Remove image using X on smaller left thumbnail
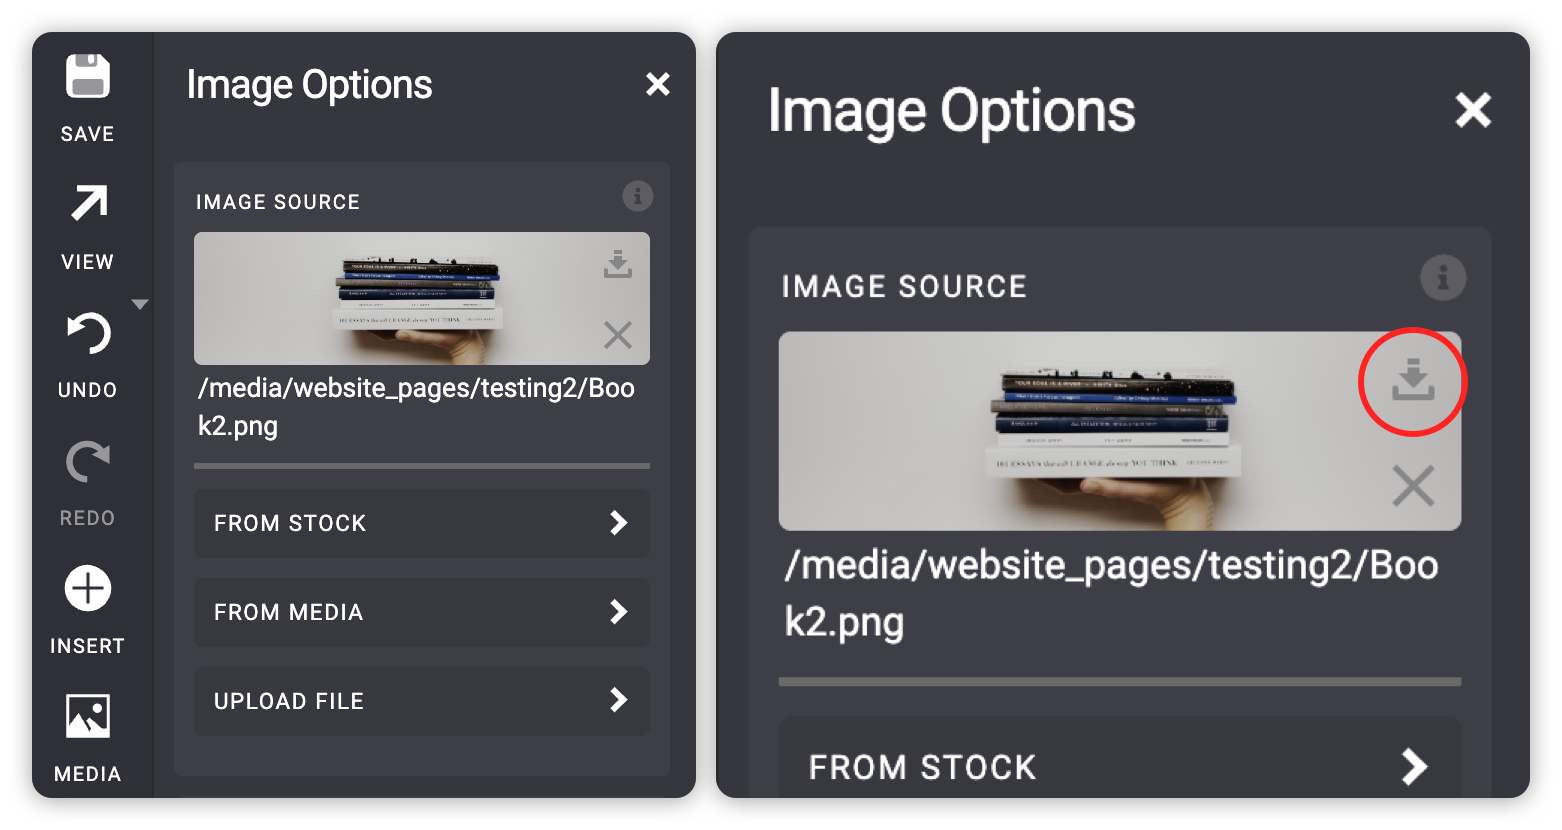 [x=618, y=335]
